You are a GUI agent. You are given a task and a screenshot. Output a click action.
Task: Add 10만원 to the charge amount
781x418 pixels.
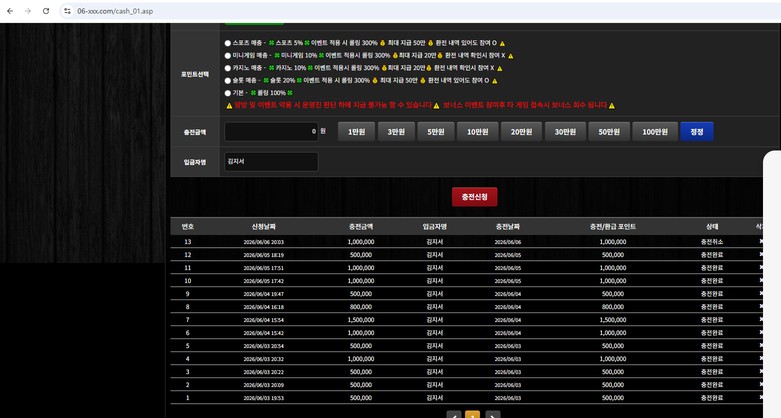coord(477,132)
